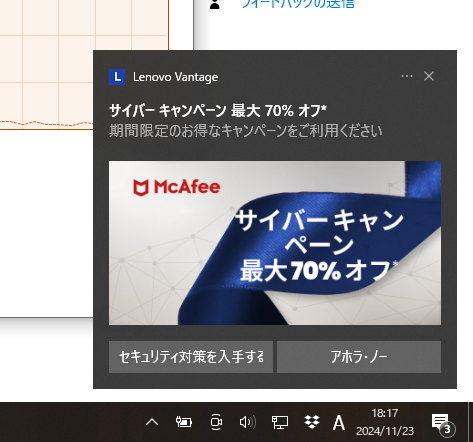Open the notification options three-dot menu

click(x=407, y=76)
